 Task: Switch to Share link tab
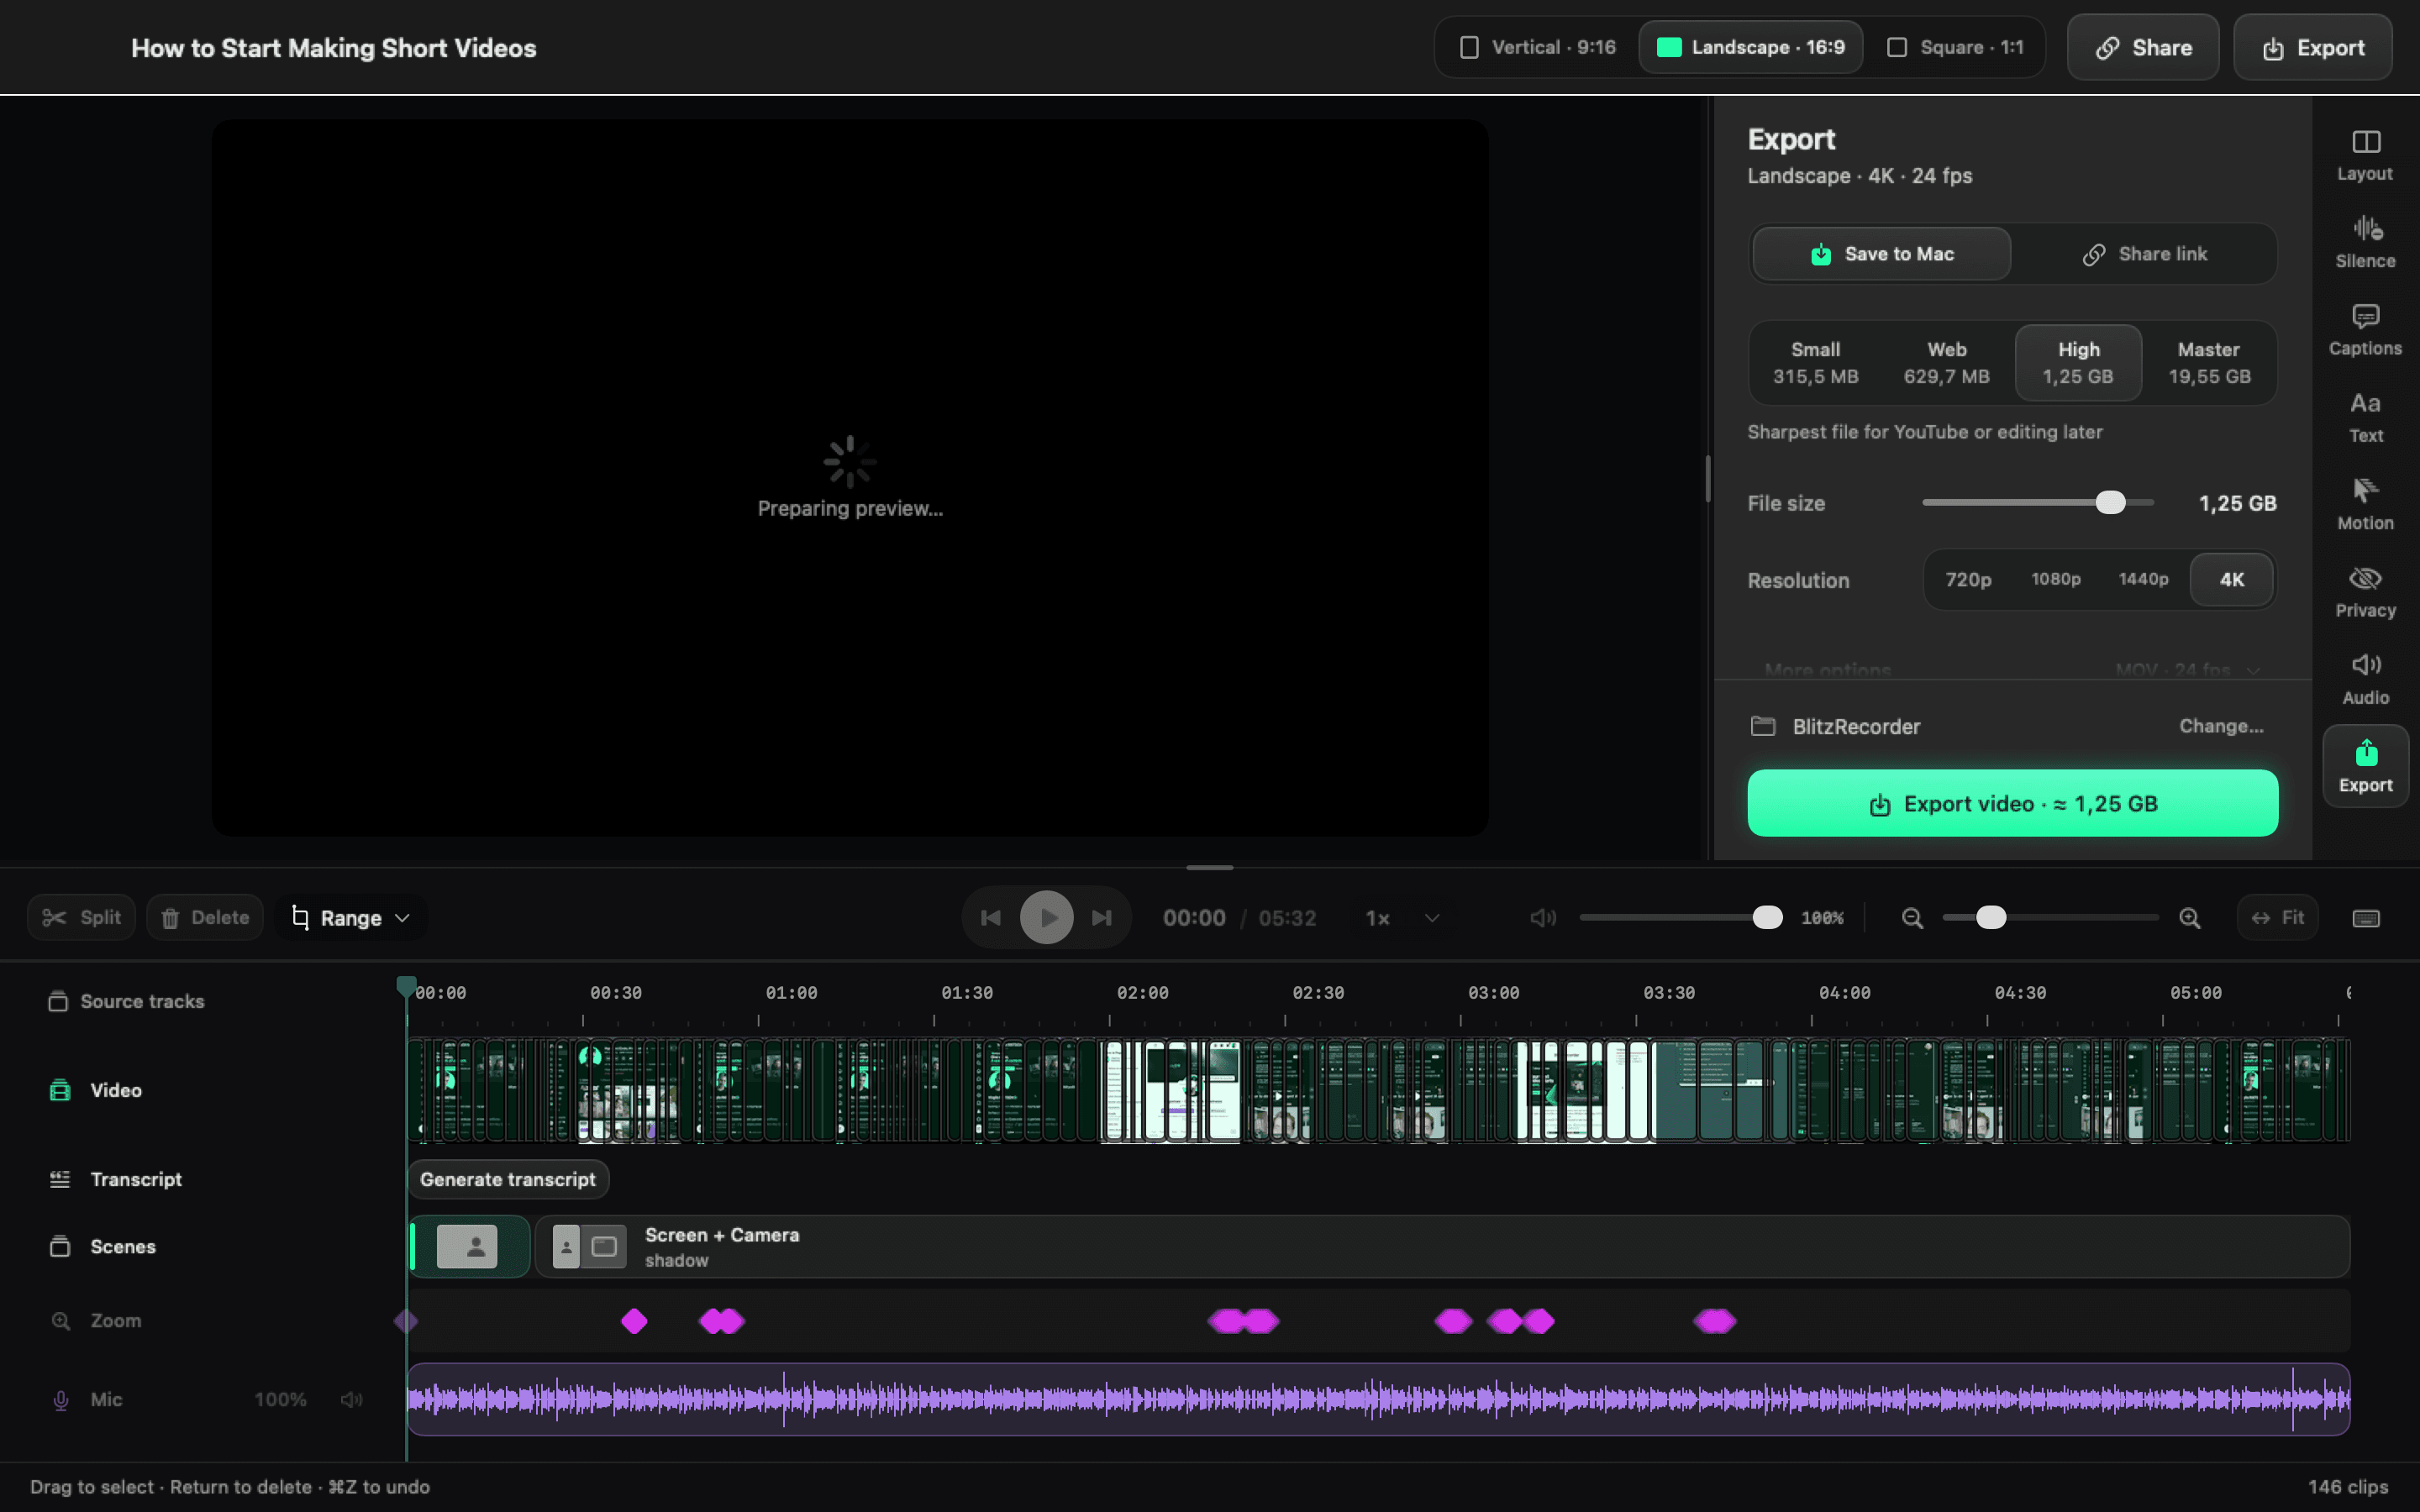(x=2144, y=254)
